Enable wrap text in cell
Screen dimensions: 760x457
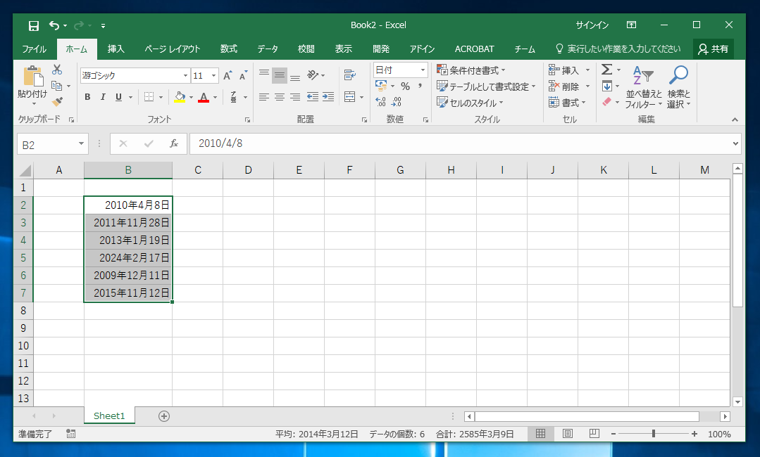pyautogui.click(x=349, y=75)
